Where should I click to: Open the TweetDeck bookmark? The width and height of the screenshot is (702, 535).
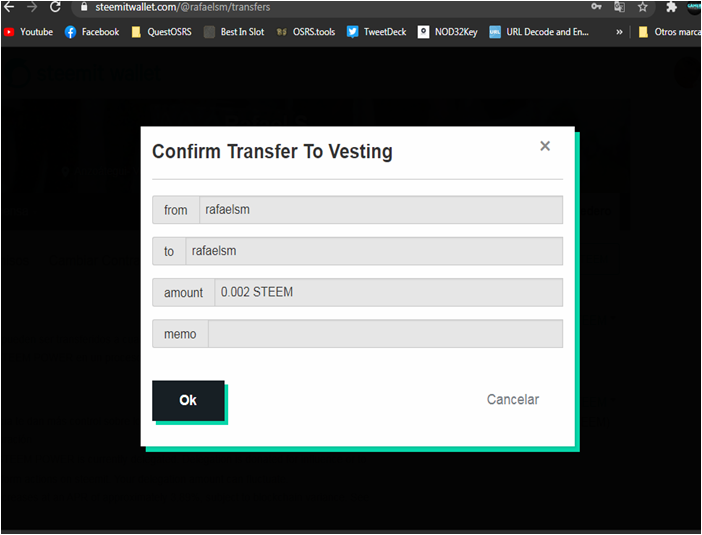[377, 32]
